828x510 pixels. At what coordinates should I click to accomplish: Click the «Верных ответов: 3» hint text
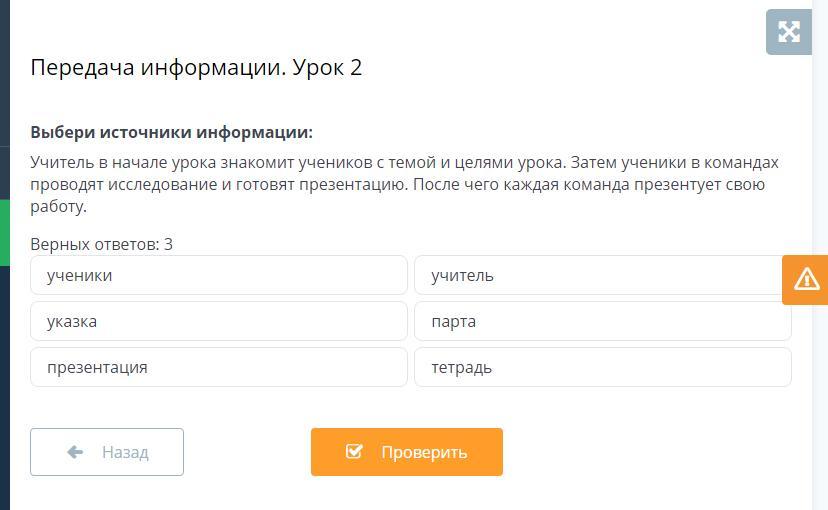coord(101,244)
